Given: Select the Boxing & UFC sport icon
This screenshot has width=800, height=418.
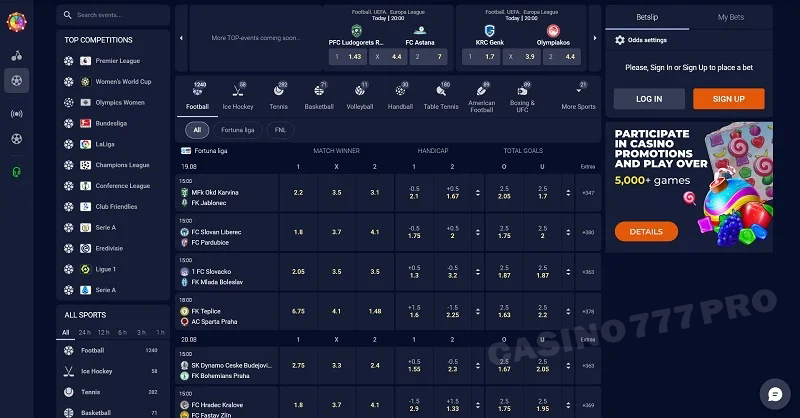Looking at the screenshot, I should (522, 90).
